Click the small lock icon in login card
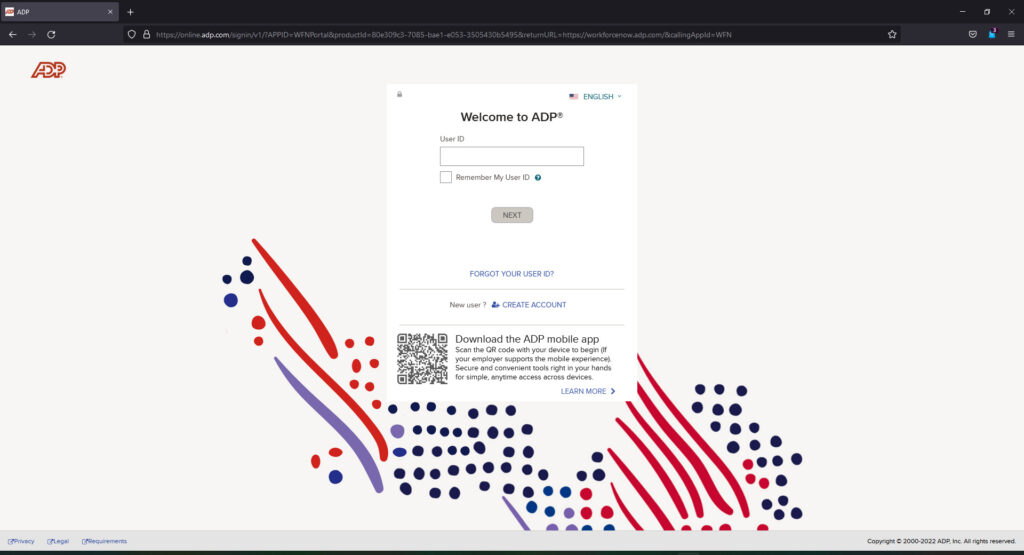Screen dimensions: 1024x555 400,94
